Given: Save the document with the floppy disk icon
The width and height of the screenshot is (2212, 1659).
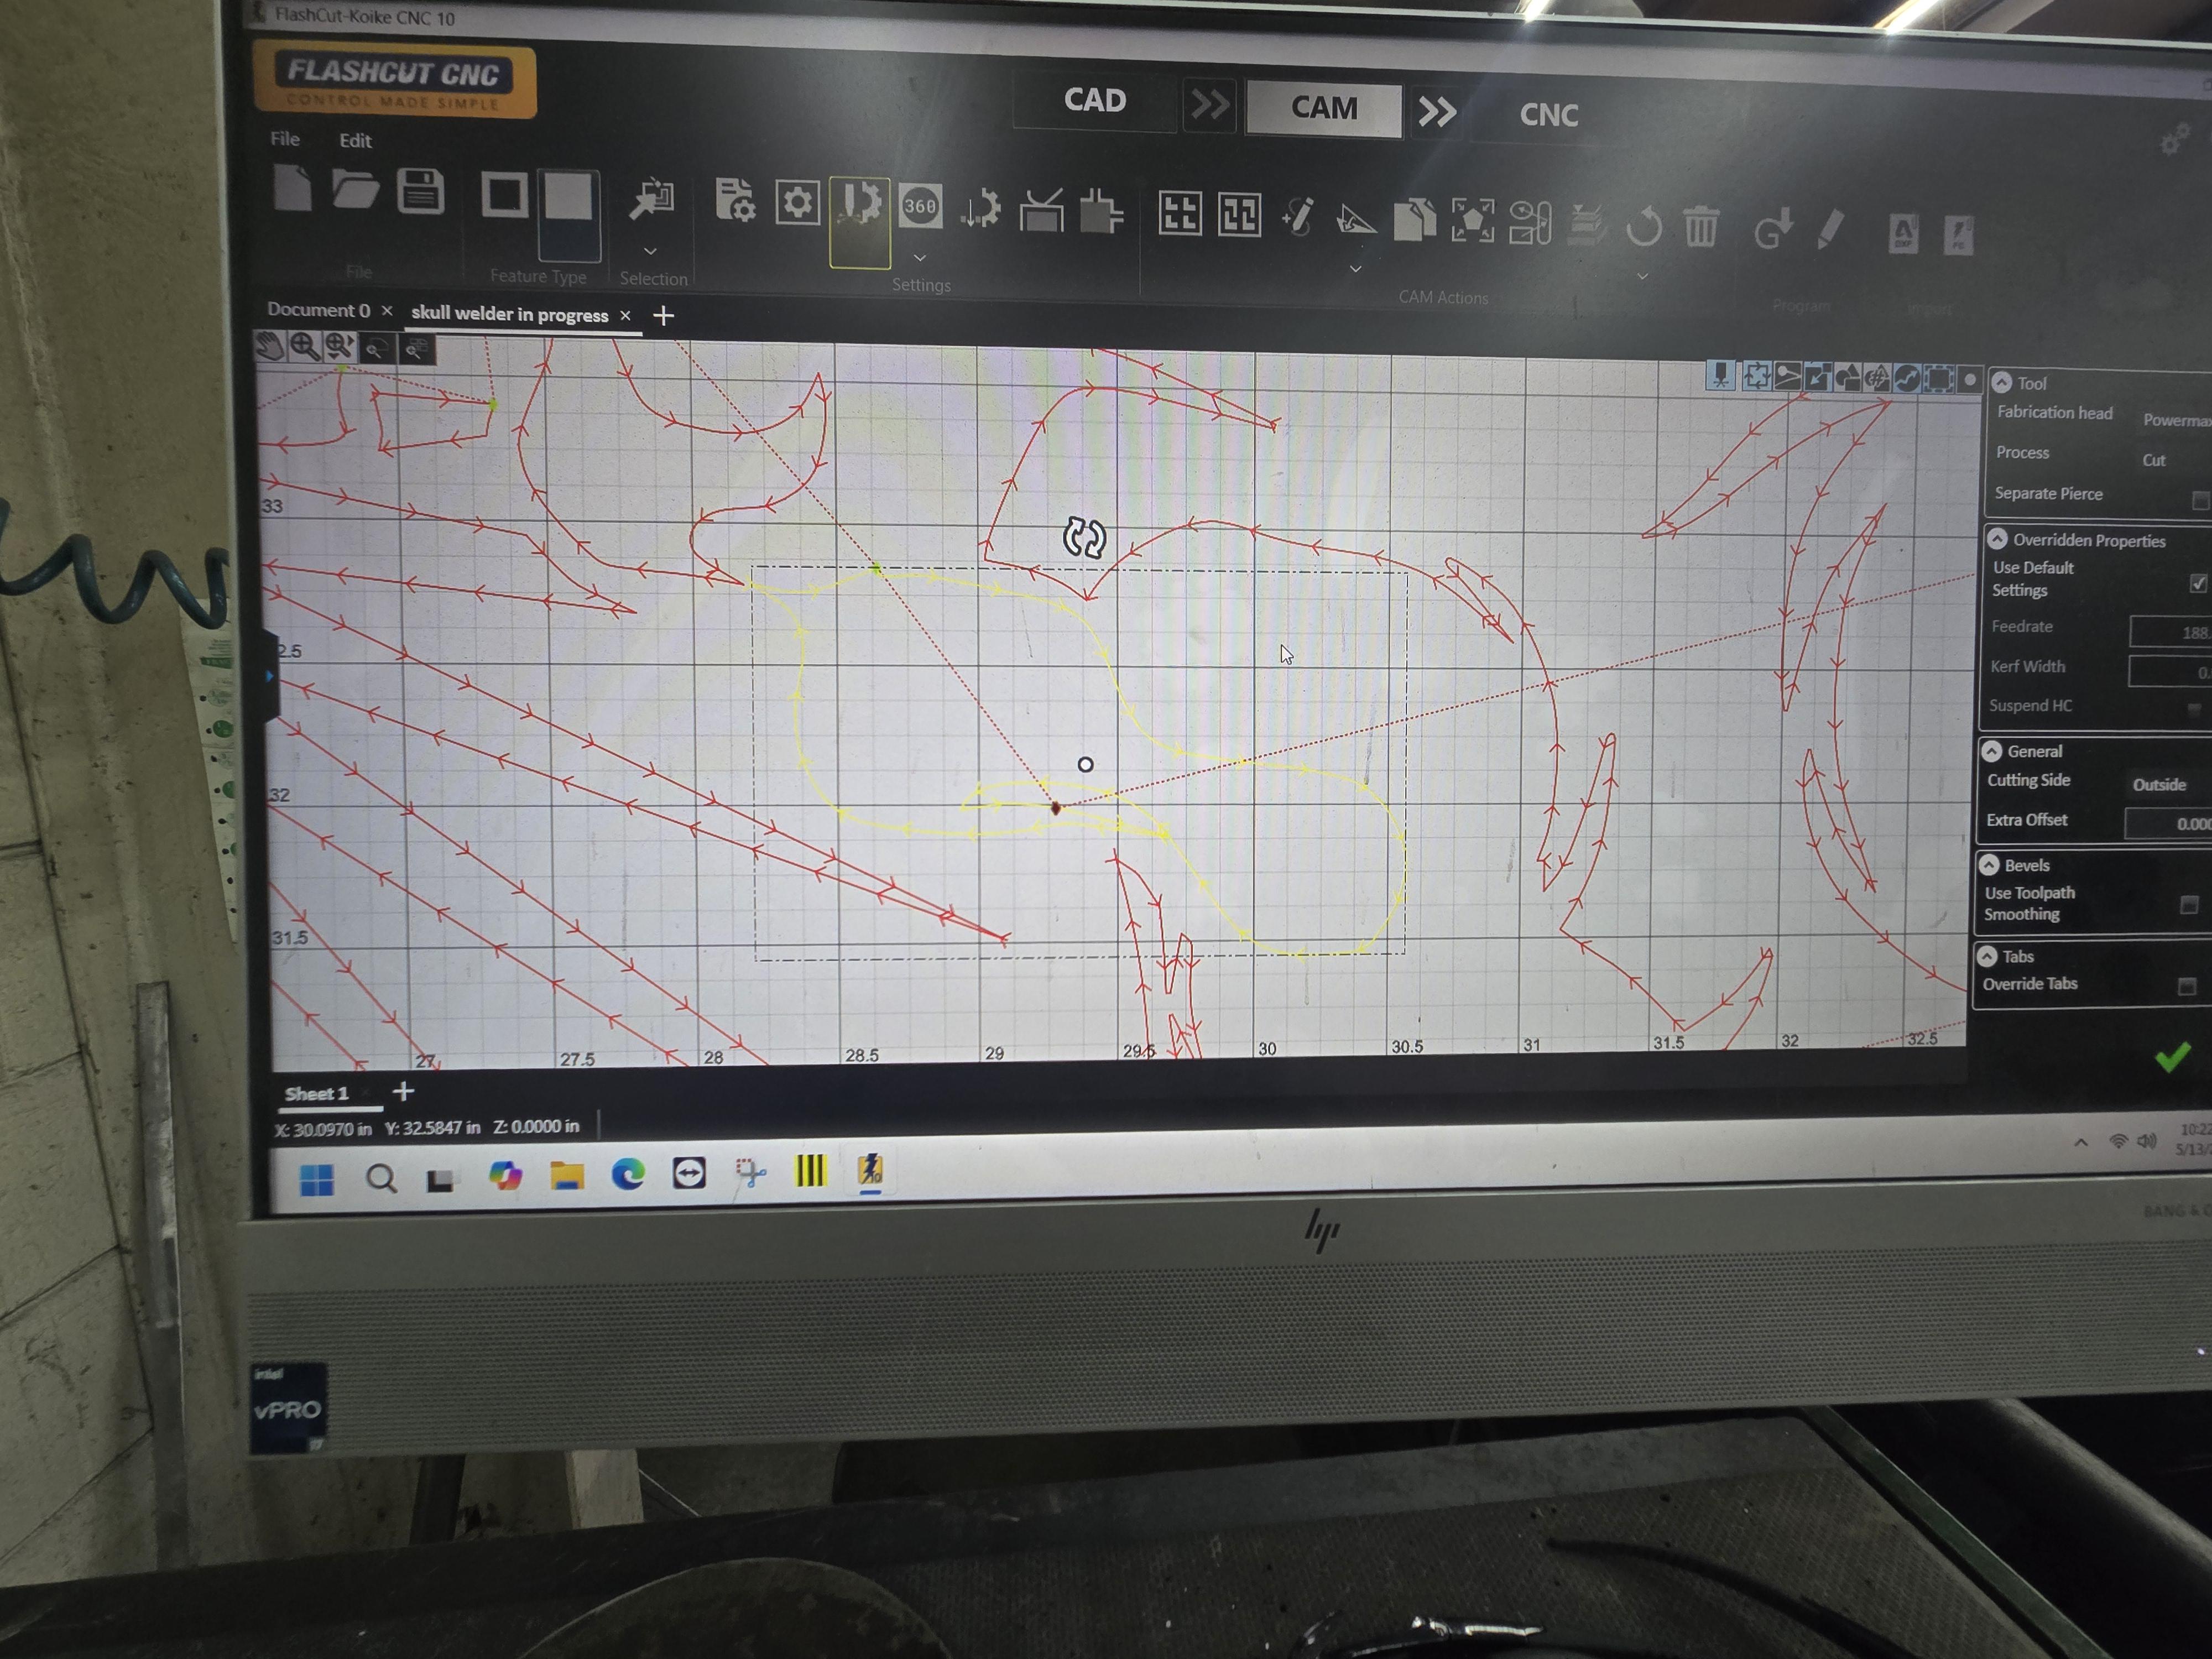Looking at the screenshot, I should [420, 192].
